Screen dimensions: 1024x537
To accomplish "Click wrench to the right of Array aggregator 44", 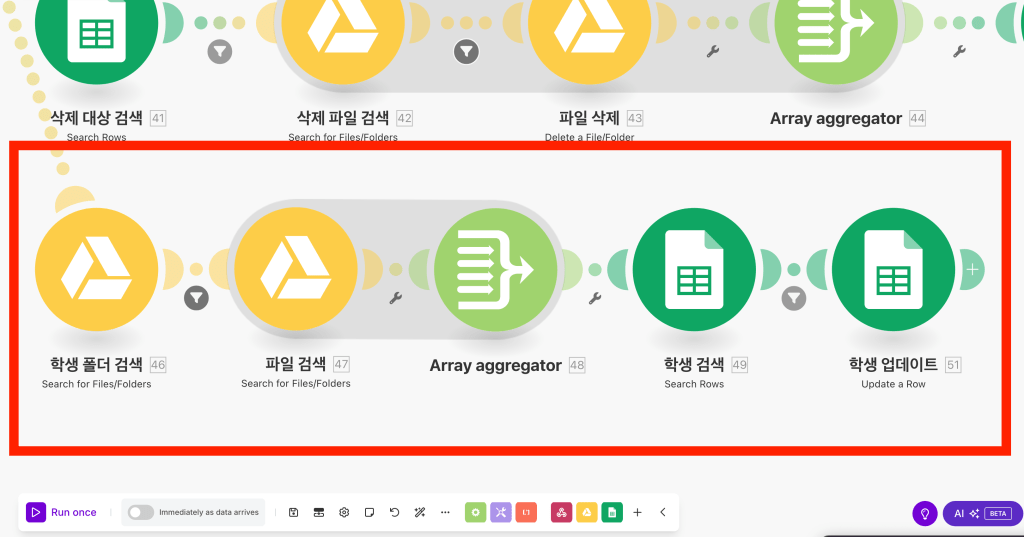I will pyautogui.click(x=959, y=52).
